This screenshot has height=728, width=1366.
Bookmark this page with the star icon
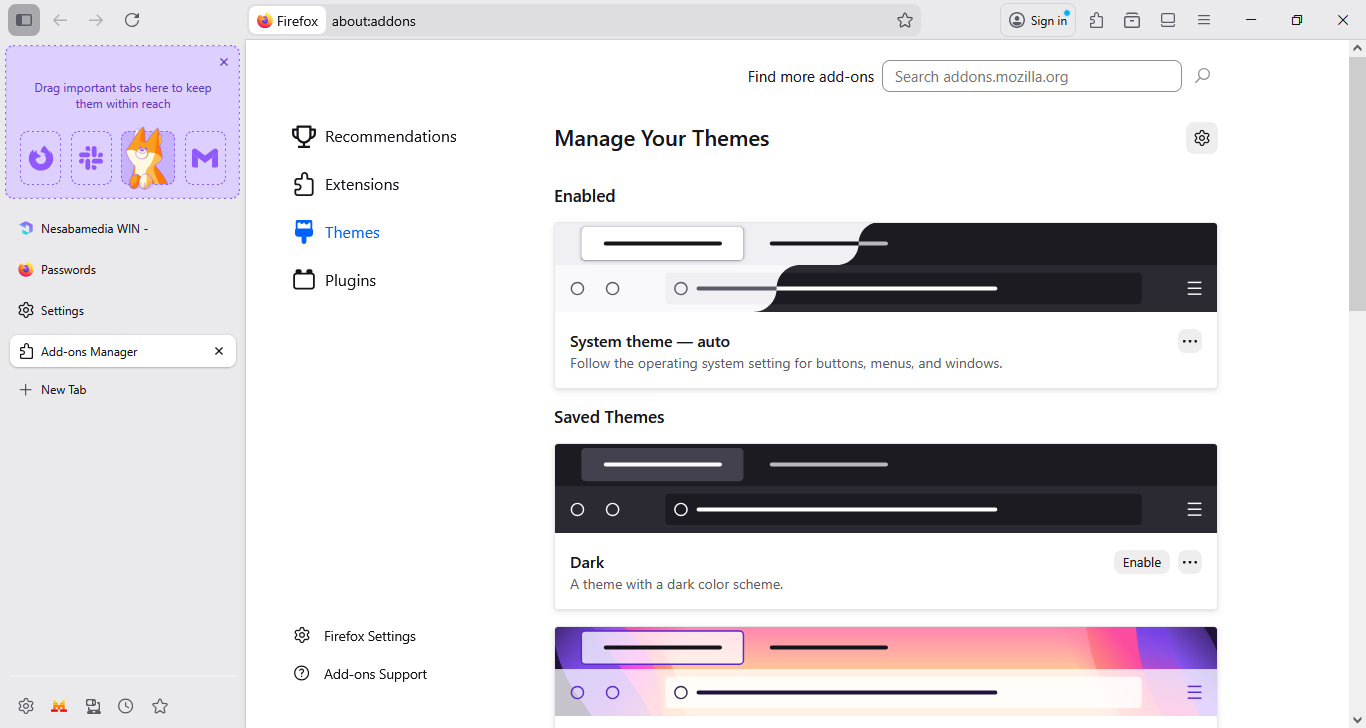coord(905,20)
